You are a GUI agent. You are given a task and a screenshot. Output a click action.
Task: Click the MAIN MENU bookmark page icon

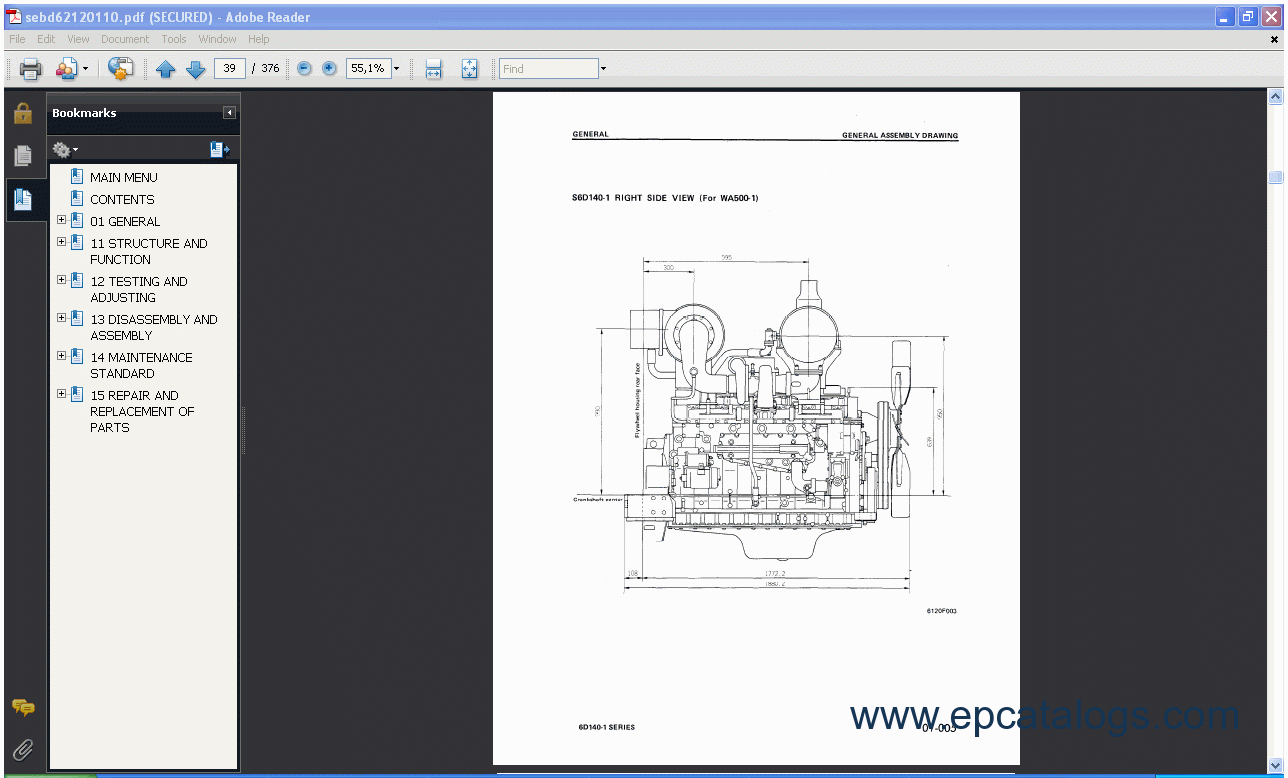click(x=77, y=176)
